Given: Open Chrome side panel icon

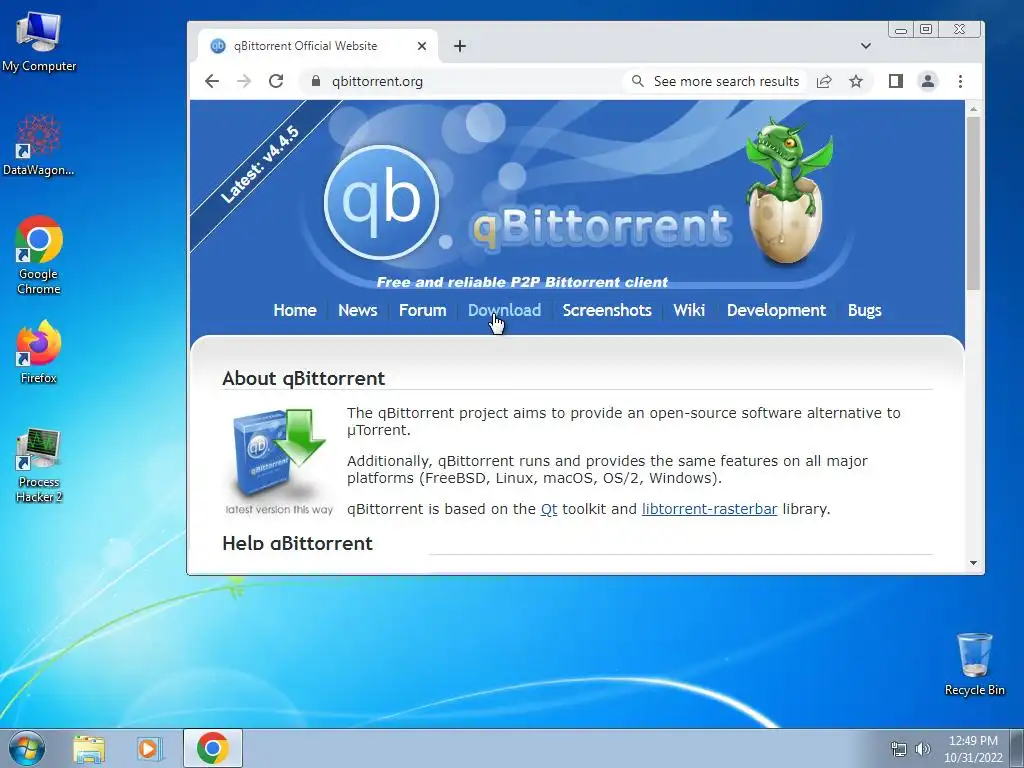Looking at the screenshot, I should [x=895, y=81].
